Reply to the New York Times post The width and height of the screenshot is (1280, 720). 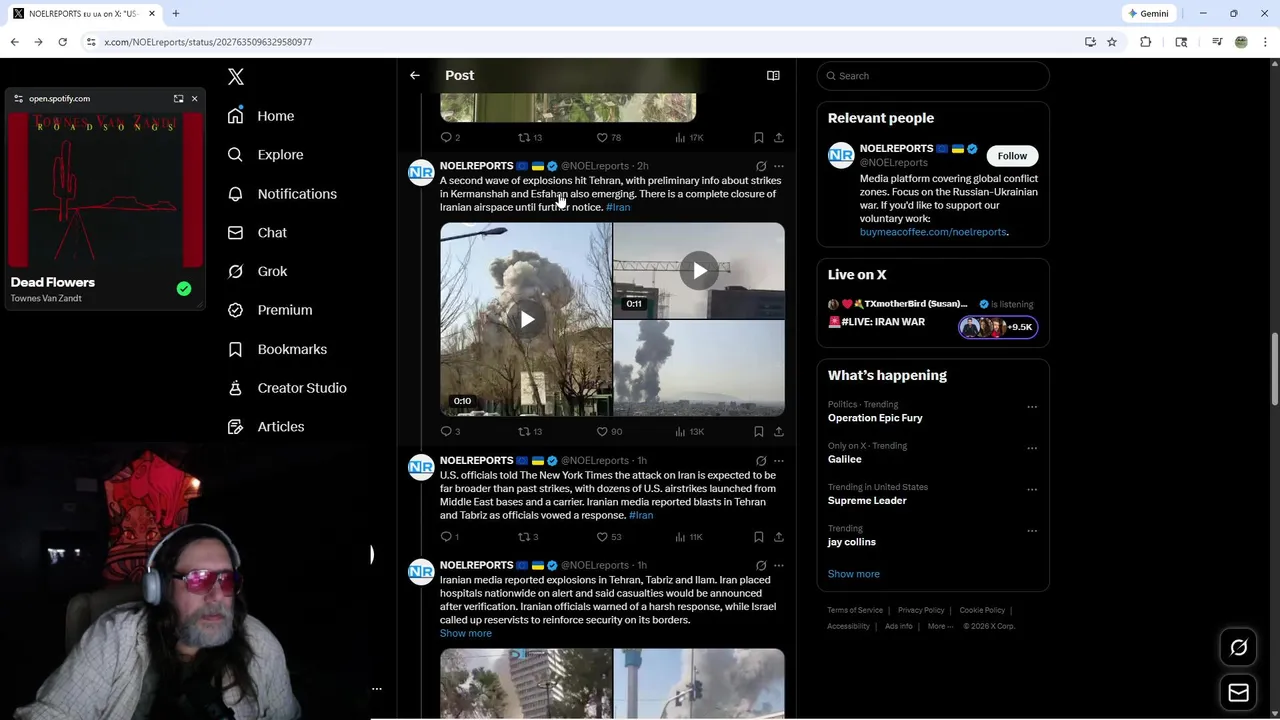450,537
